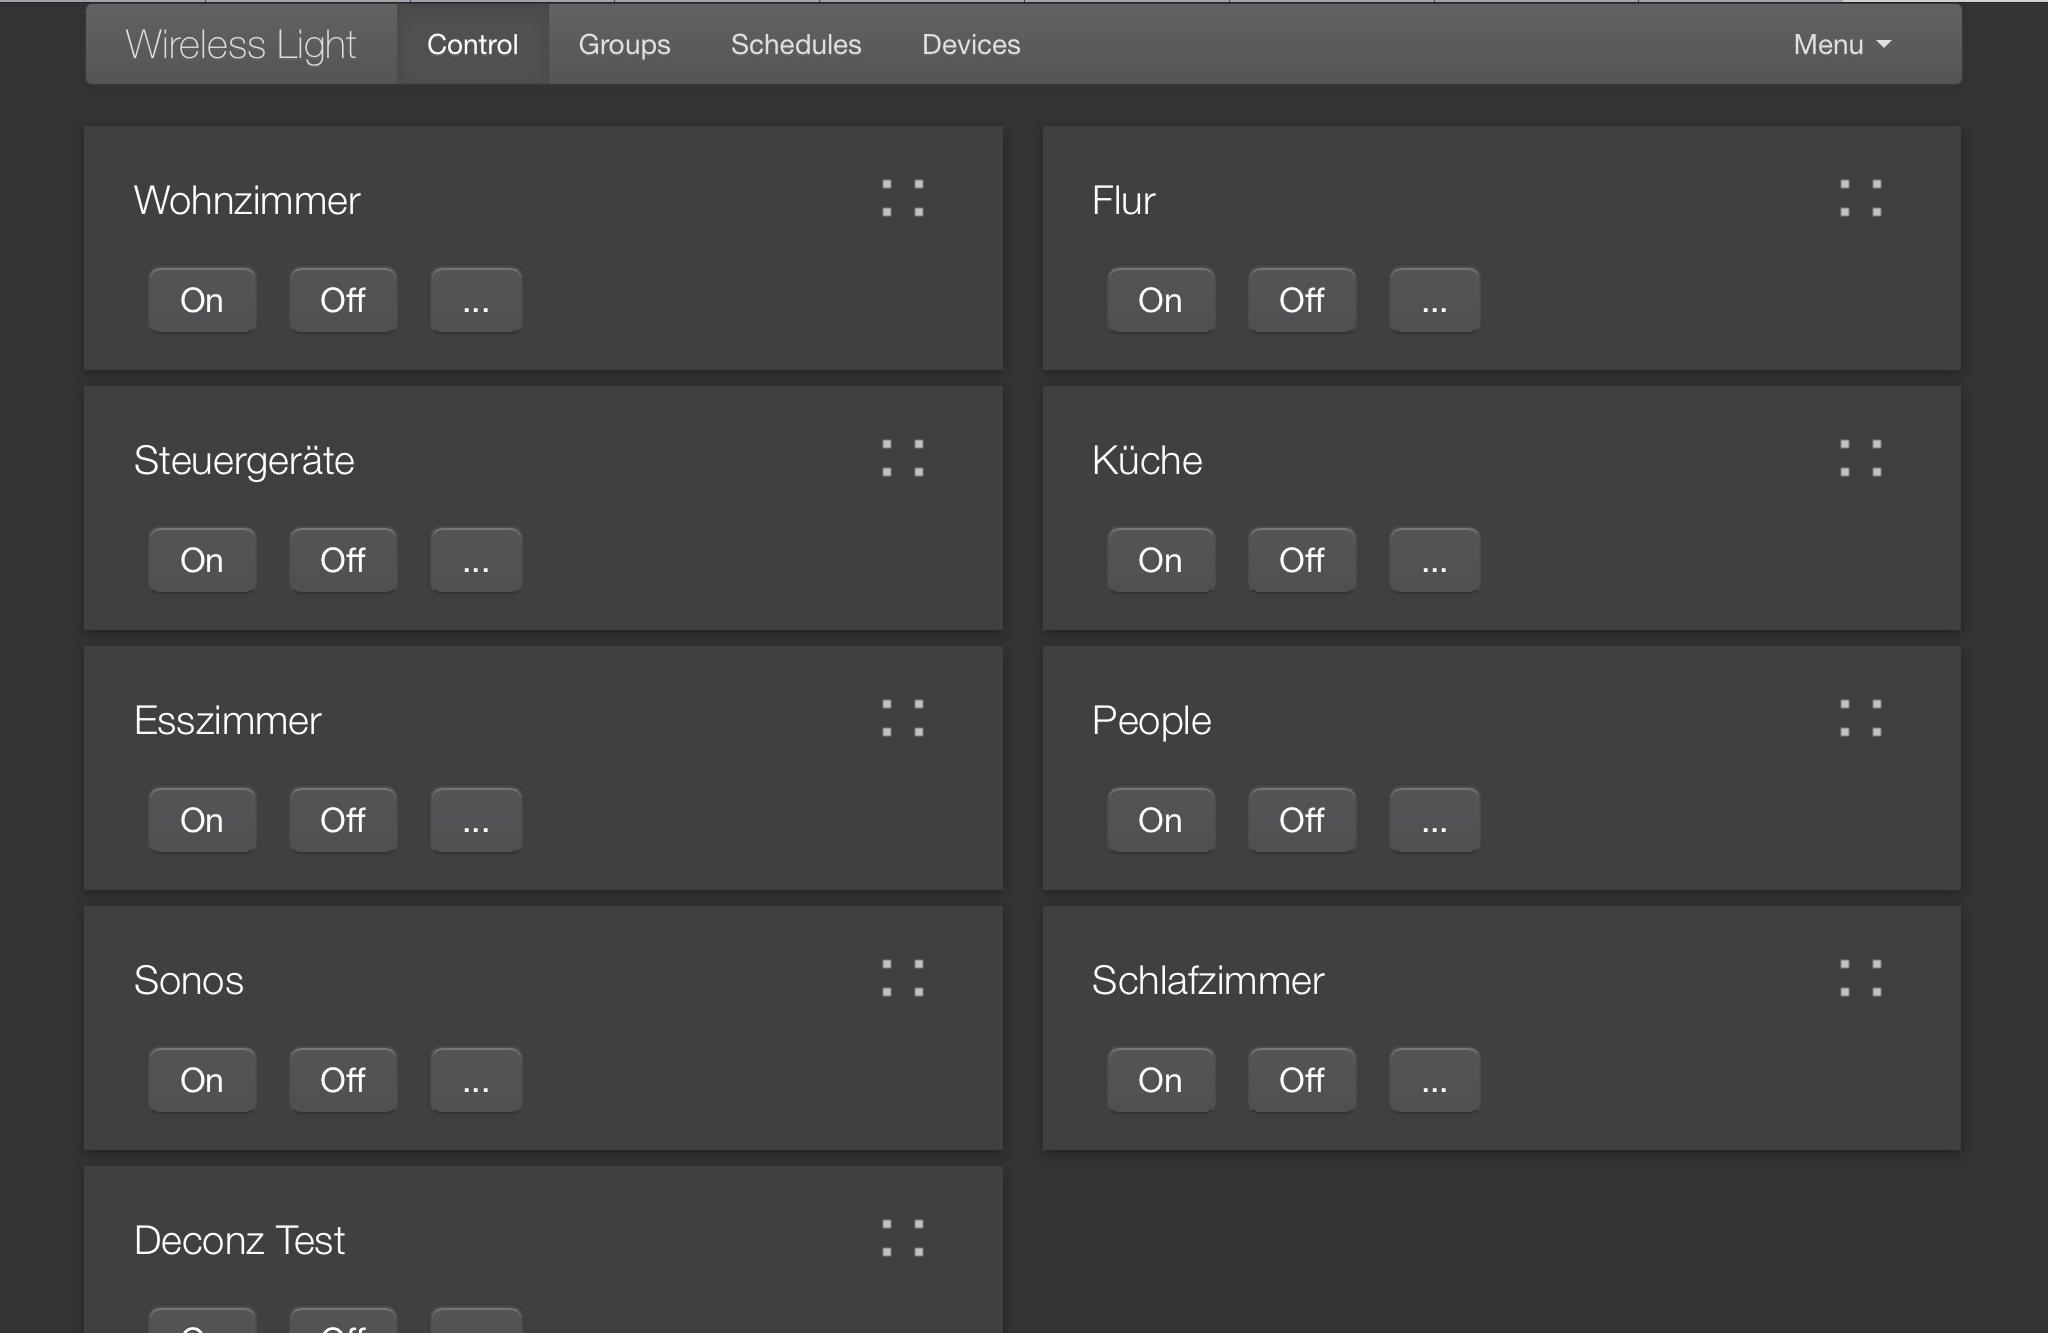Image resolution: width=2048 pixels, height=1333 pixels.
Task: Click the Esszimmer drag handle icon
Action: tap(902, 718)
